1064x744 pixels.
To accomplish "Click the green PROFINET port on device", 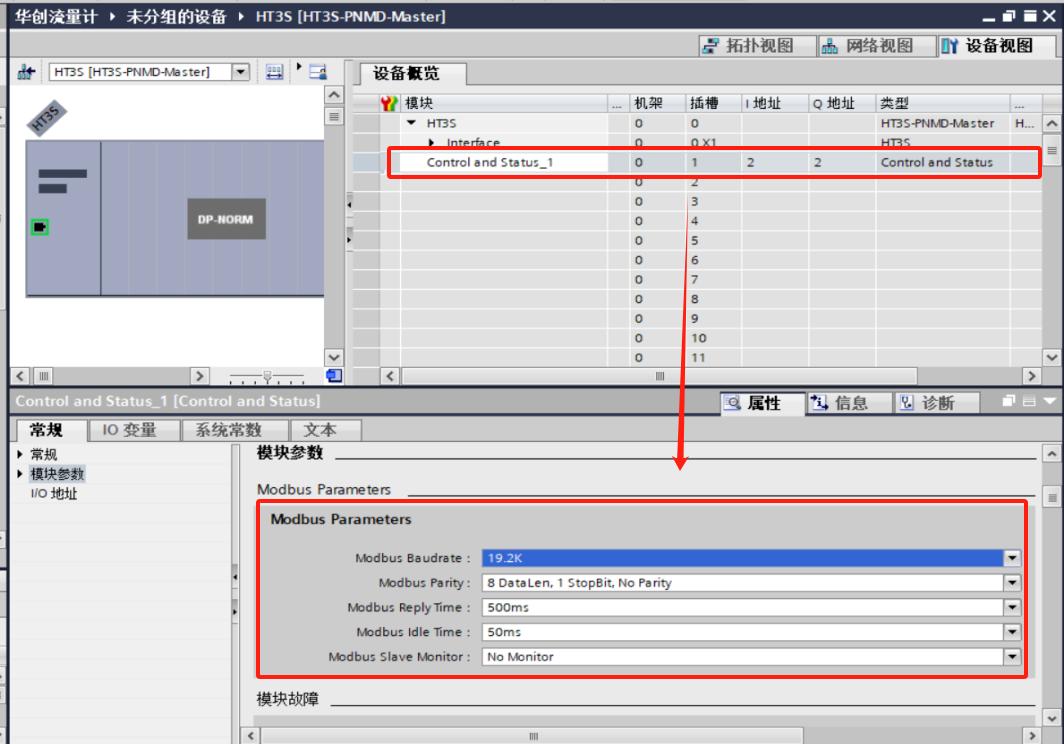I will pyautogui.click(x=40, y=227).
